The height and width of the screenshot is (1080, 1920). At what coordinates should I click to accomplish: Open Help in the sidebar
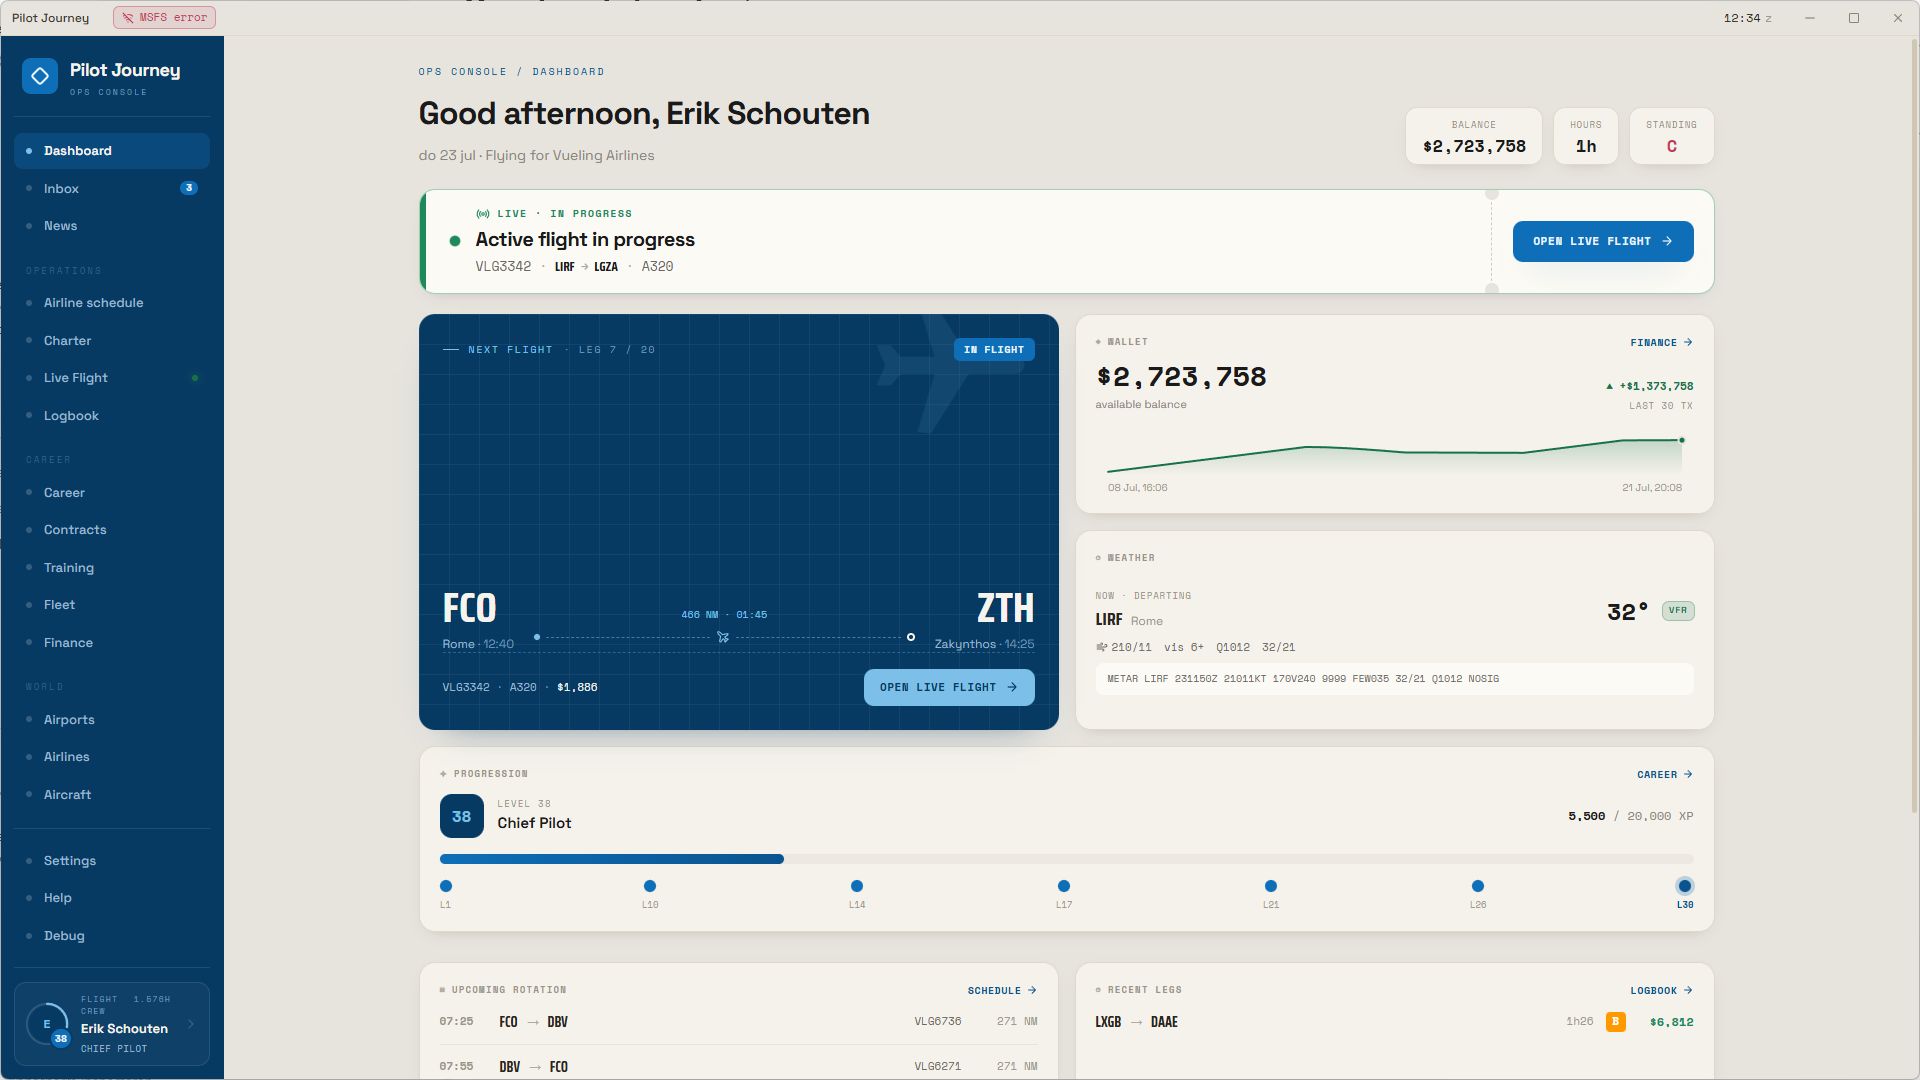pos(112,898)
